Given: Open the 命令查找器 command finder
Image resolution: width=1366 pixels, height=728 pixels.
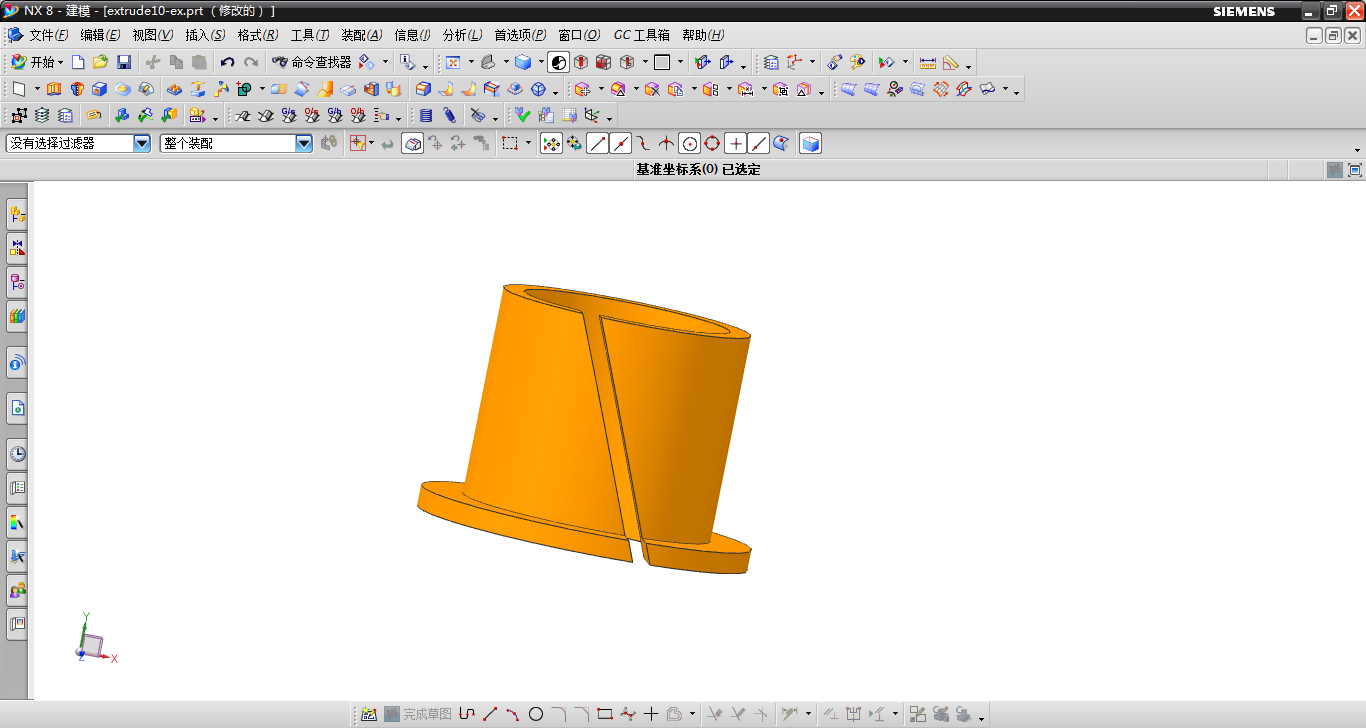Looking at the screenshot, I should pyautogui.click(x=312, y=62).
